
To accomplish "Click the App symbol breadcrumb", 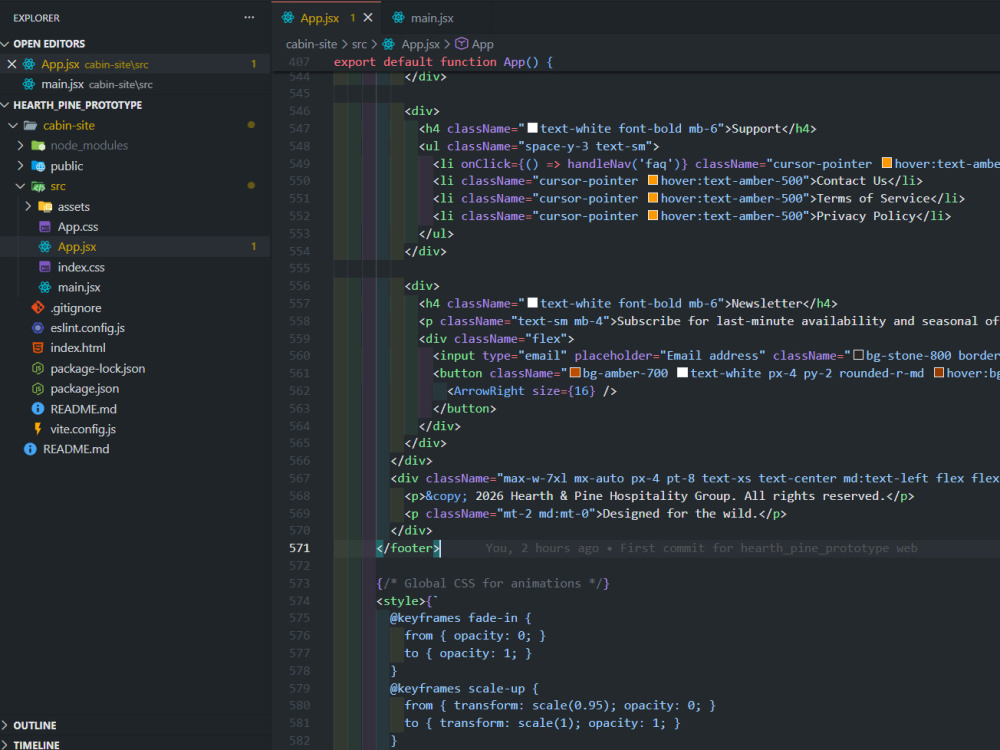I will [482, 44].
